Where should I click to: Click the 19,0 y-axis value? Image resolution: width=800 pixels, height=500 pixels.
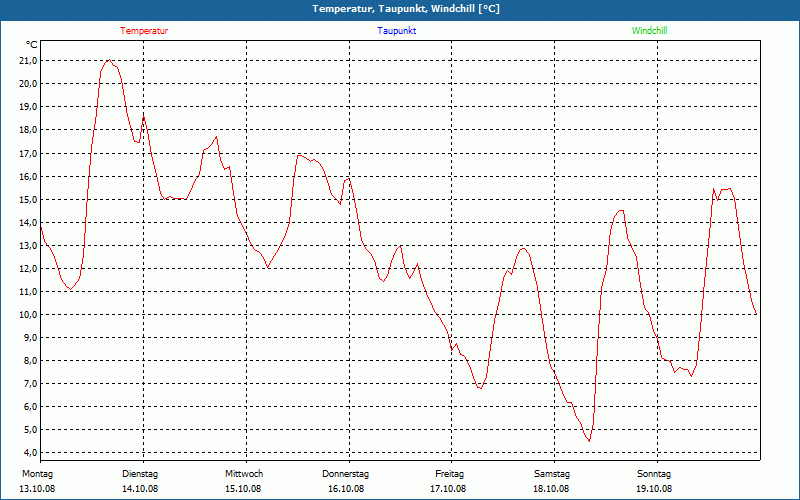(29, 107)
